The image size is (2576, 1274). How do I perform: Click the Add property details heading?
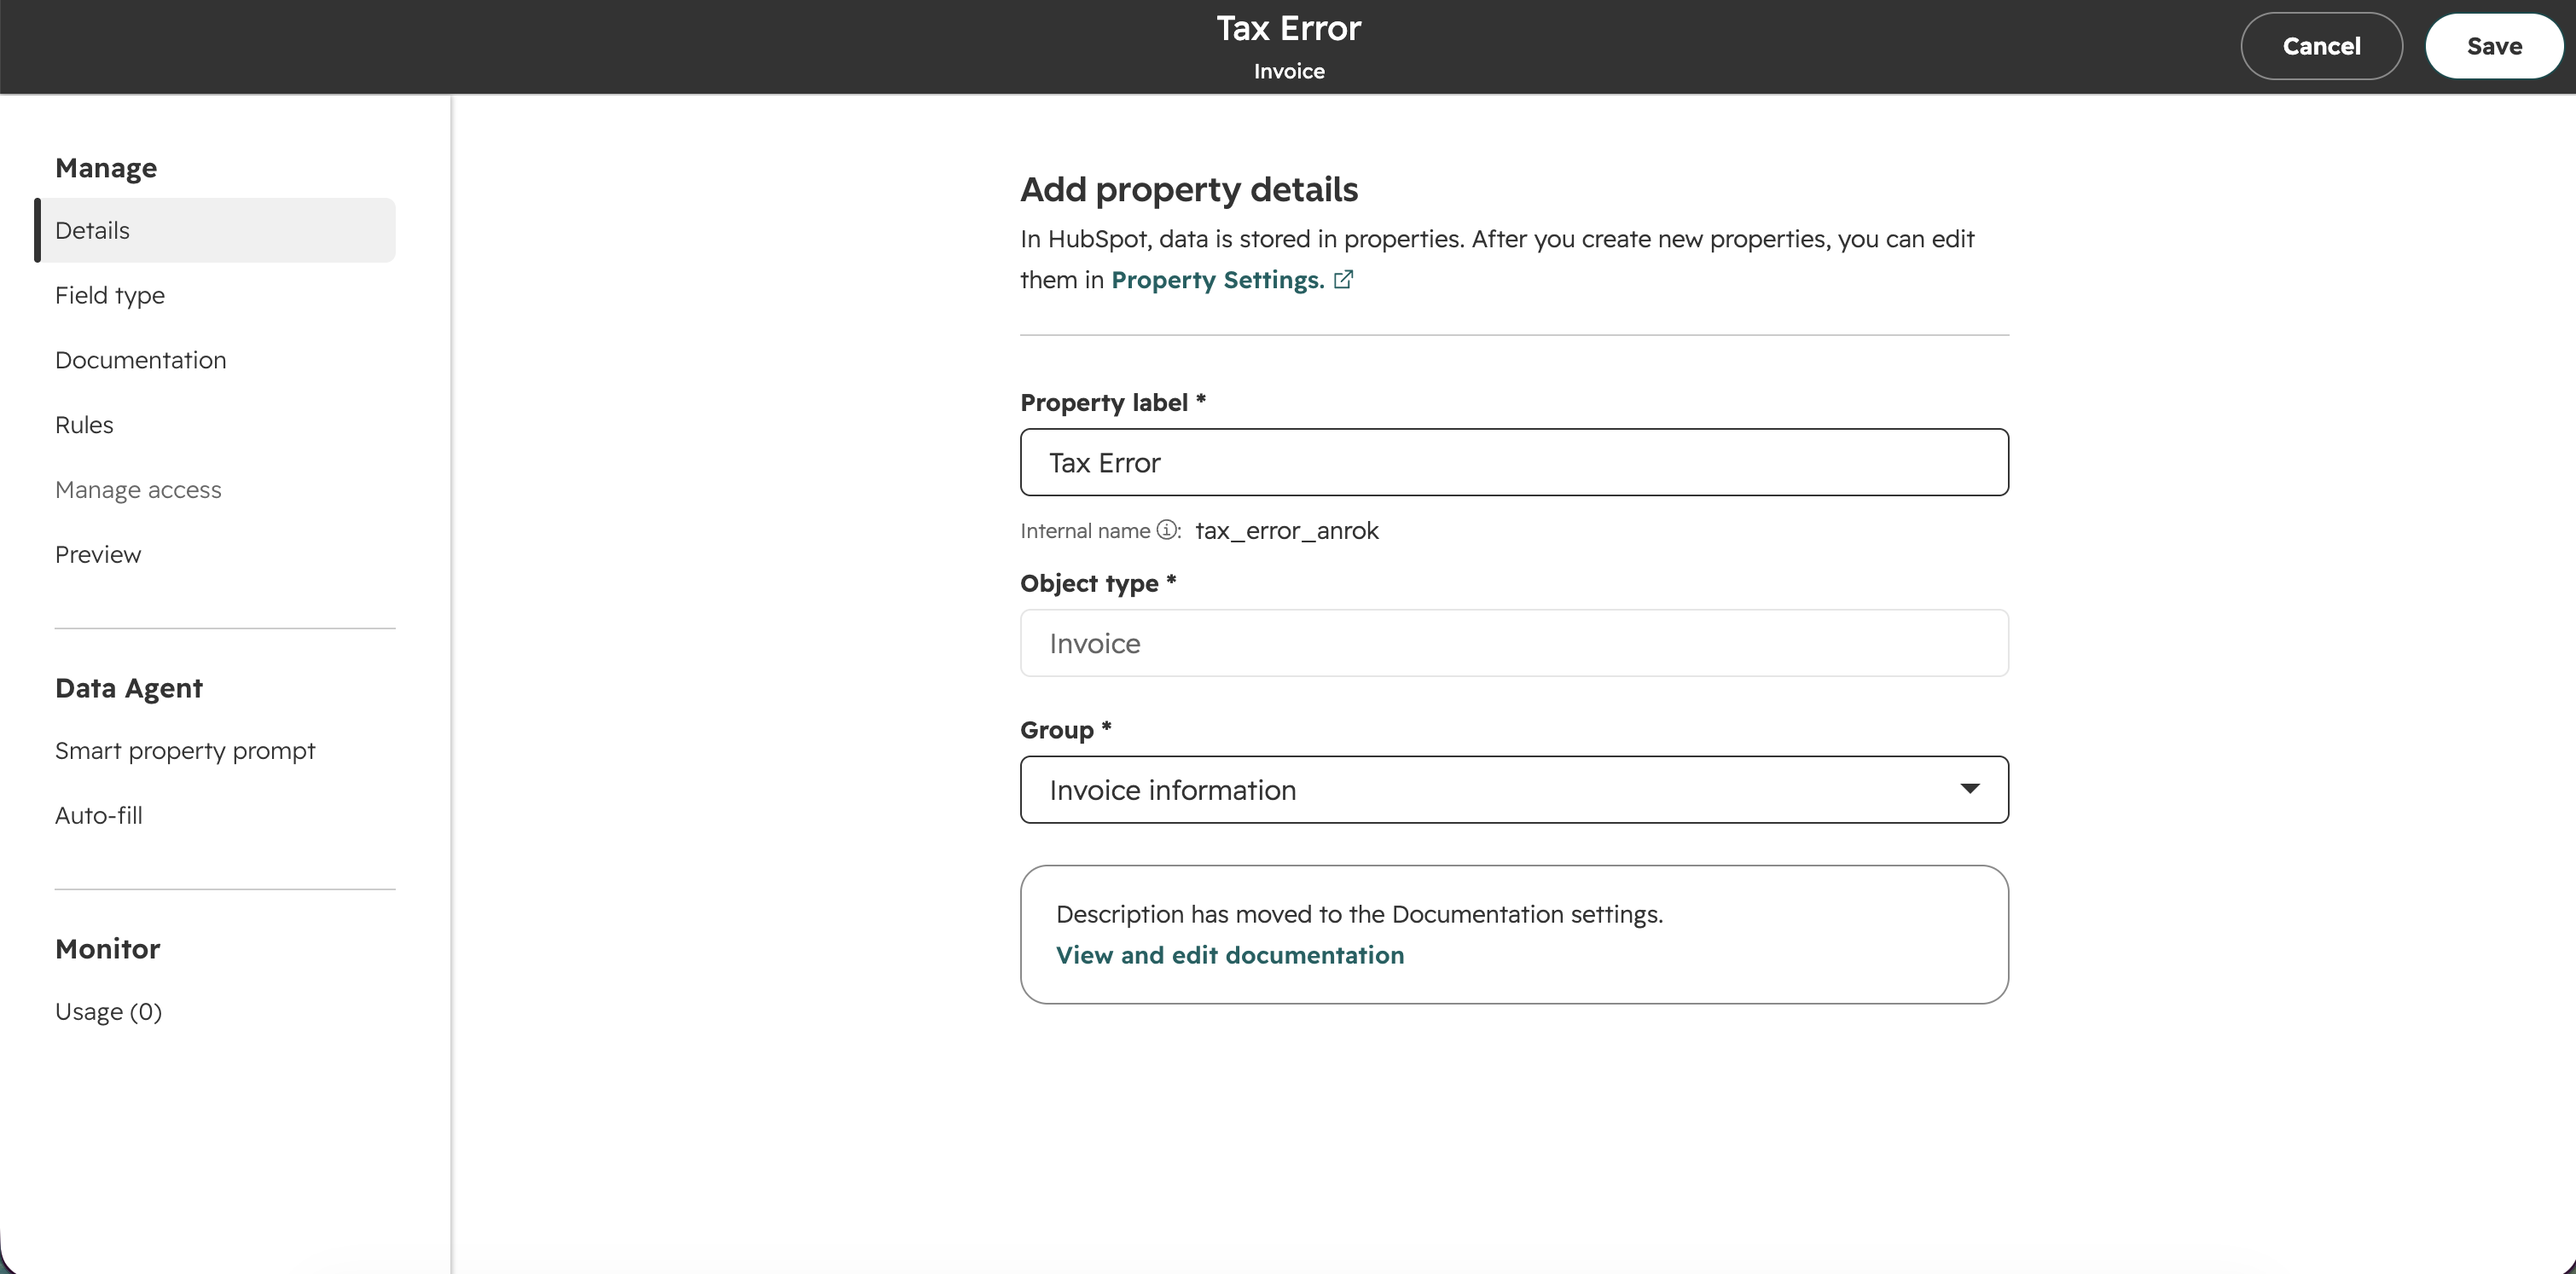1189,189
